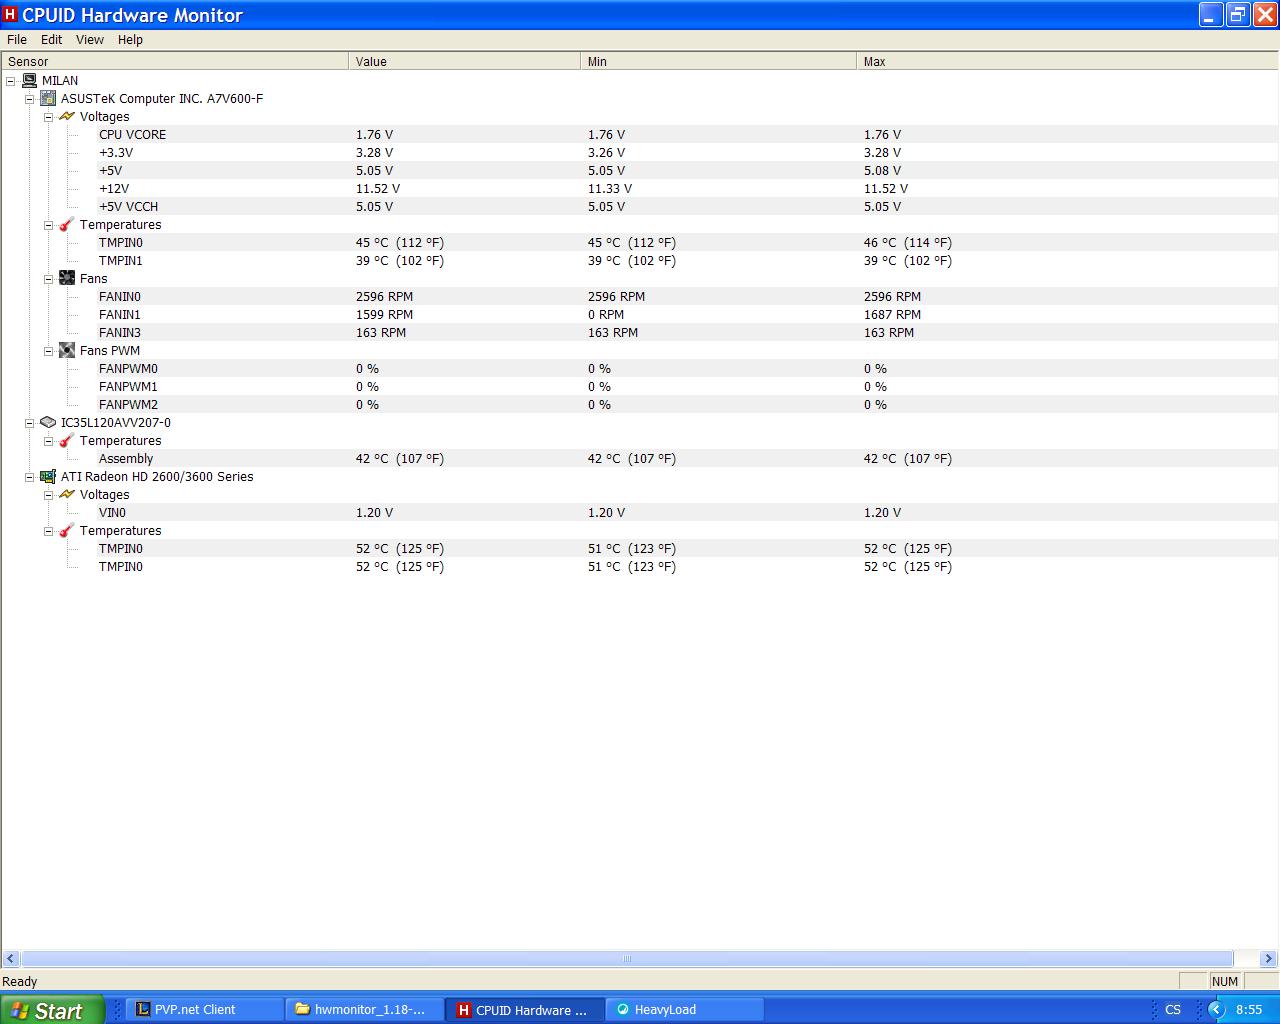
Task: Collapse the ATI Radeon HD 2600/3600 node
Action: 30,476
